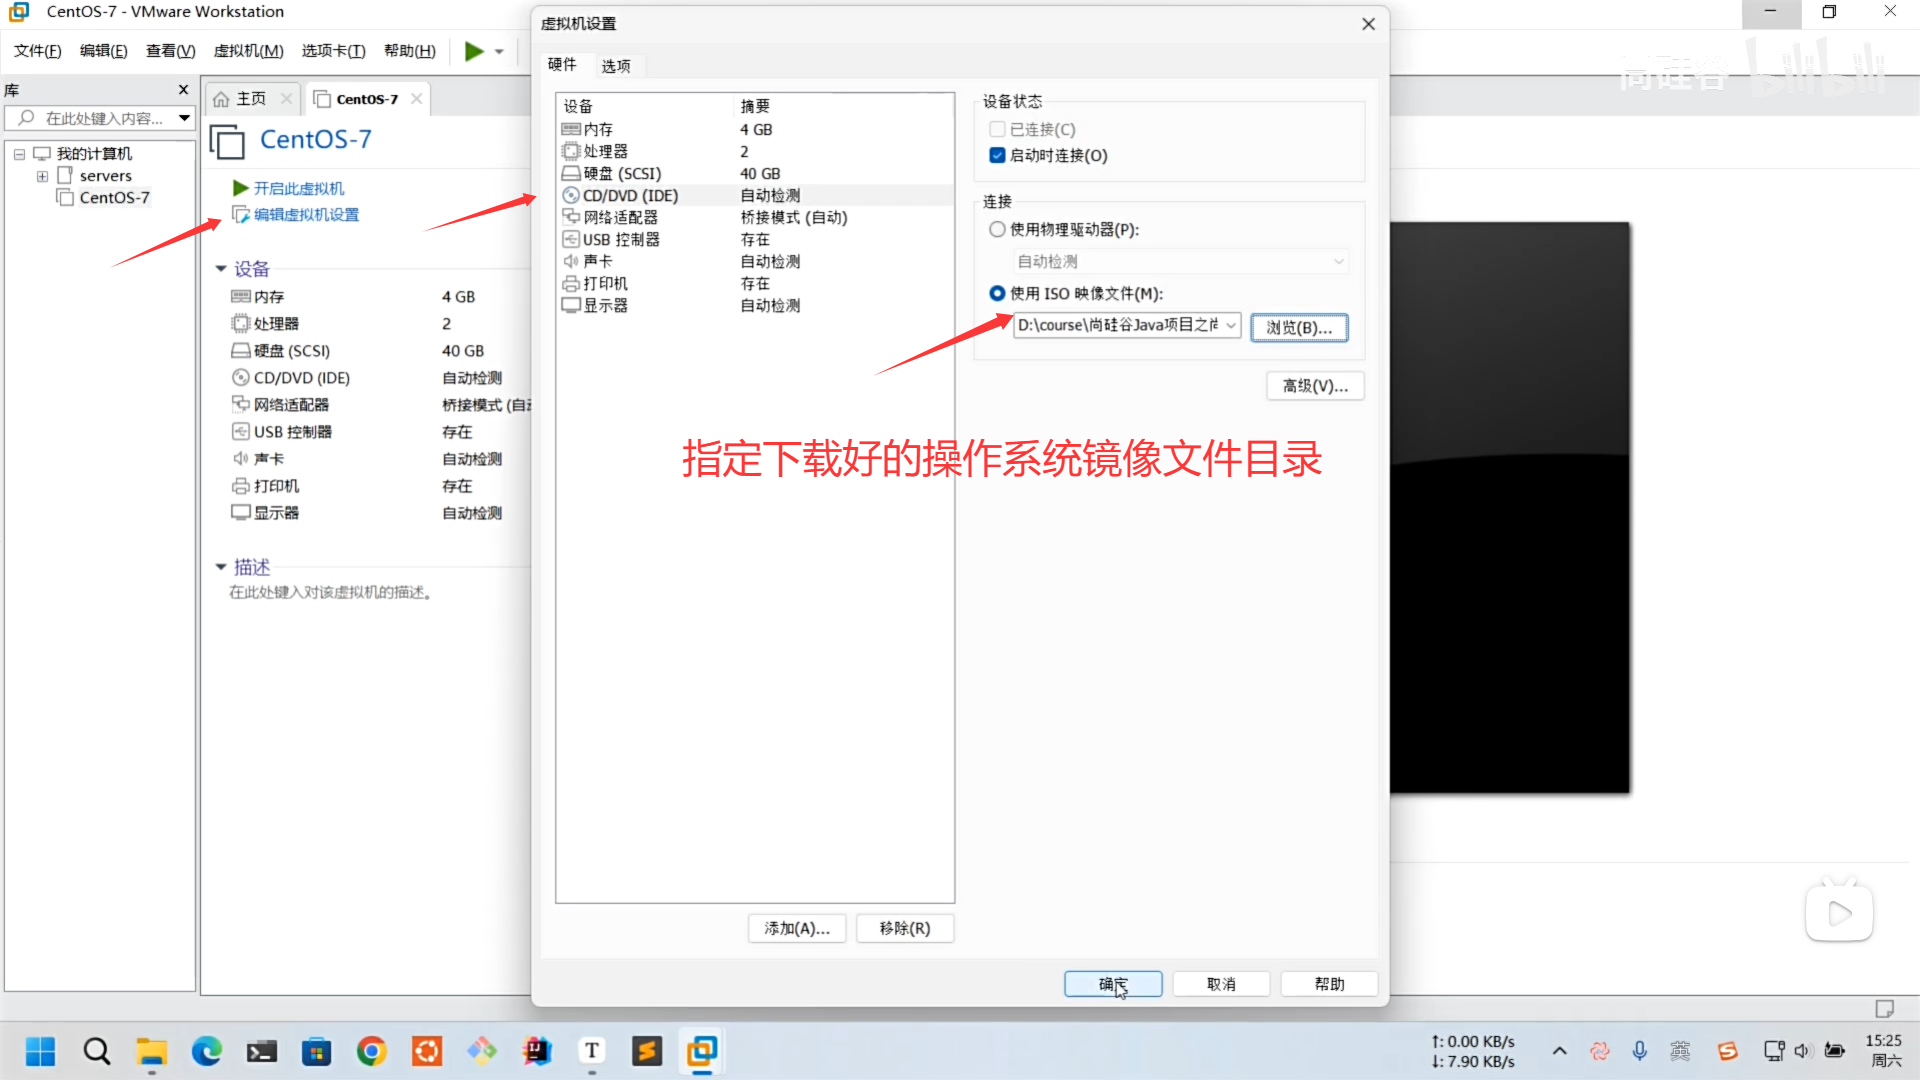Screen dimensions: 1920x1080
Task: Select the USB controller device in hardware list
Action: [x=621, y=239]
